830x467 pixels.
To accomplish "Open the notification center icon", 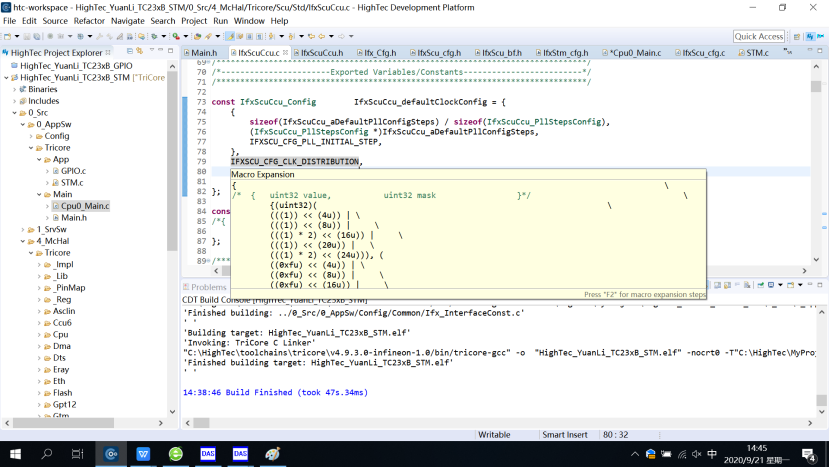I will 808,454.
